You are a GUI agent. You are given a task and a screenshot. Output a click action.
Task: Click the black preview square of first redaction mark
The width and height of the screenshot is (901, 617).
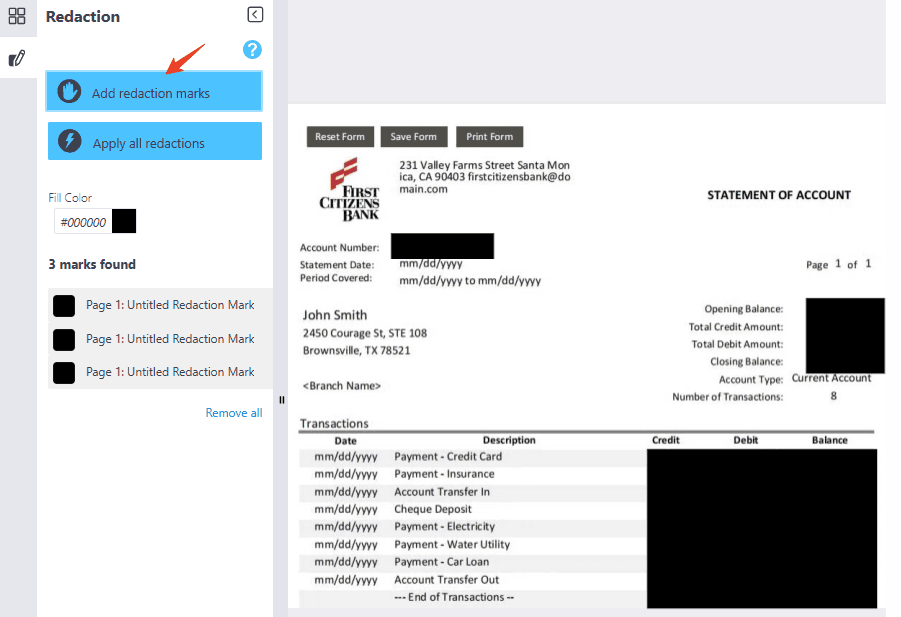click(63, 306)
